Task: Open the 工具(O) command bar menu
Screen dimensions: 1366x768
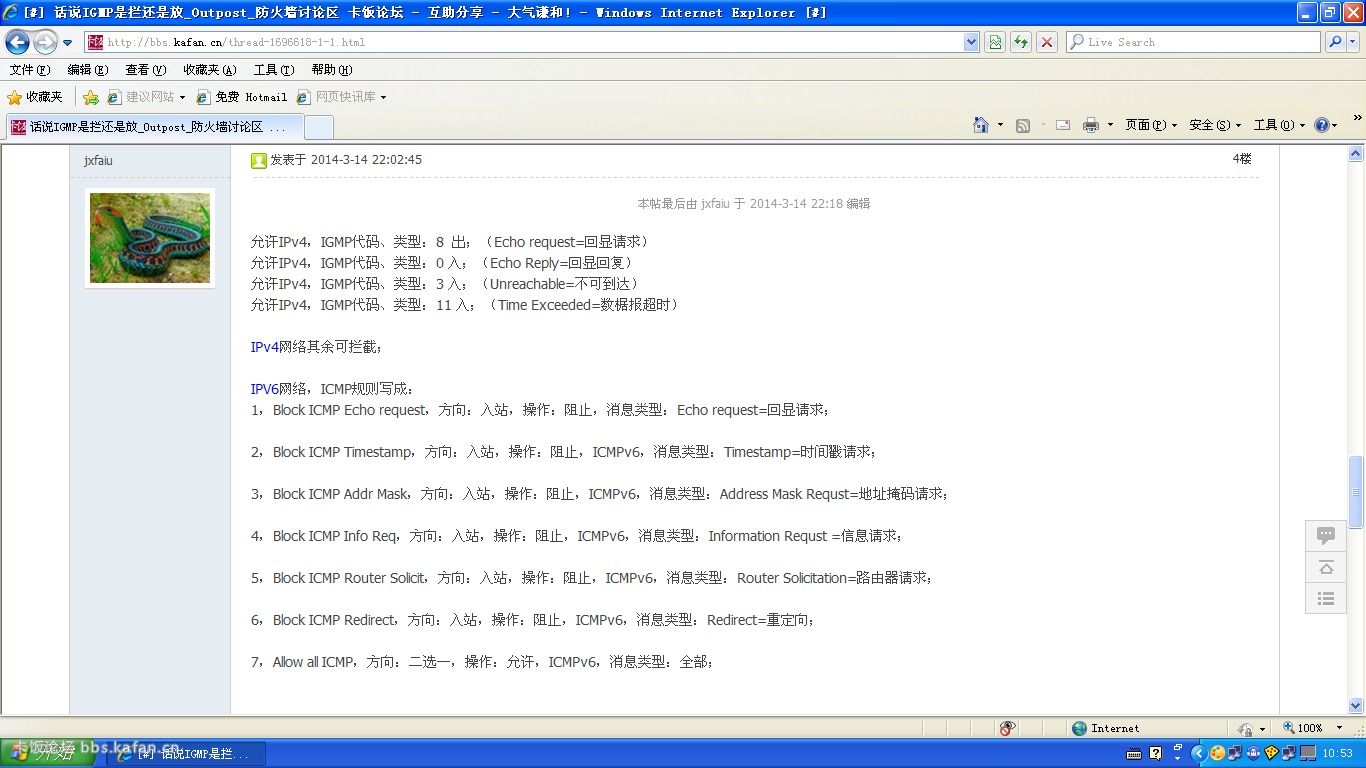Action: pyautogui.click(x=1280, y=125)
